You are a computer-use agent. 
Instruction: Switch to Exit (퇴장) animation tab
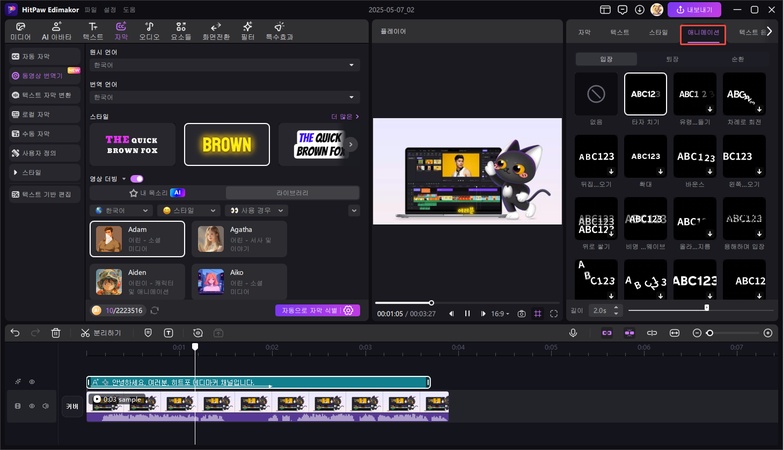(x=672, y=59)
